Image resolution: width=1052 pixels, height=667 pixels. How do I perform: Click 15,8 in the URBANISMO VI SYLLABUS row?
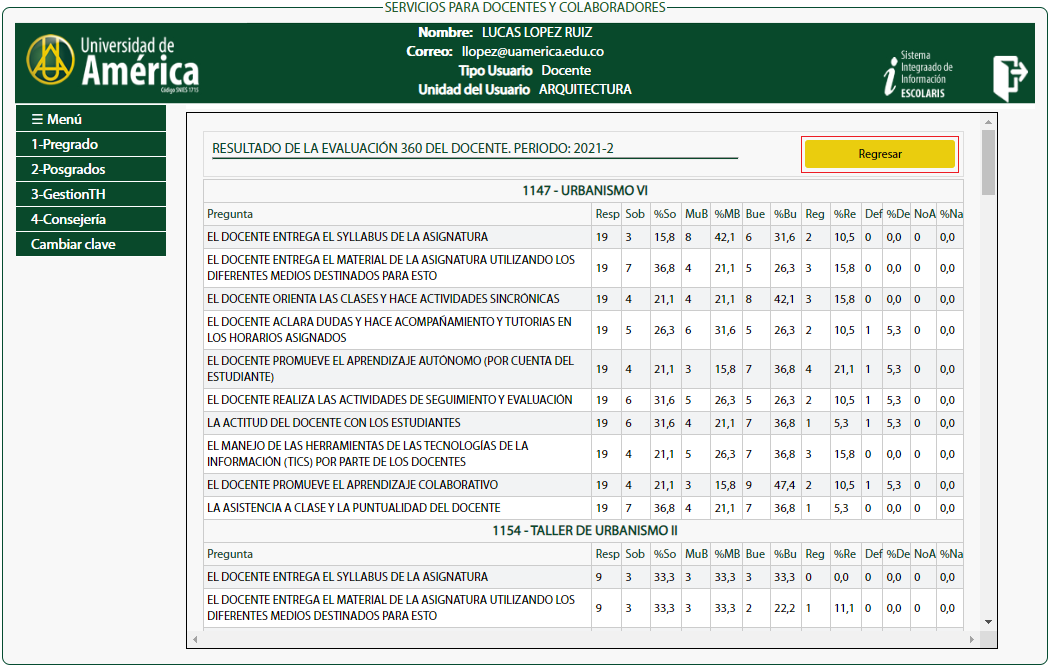(665, 237)
